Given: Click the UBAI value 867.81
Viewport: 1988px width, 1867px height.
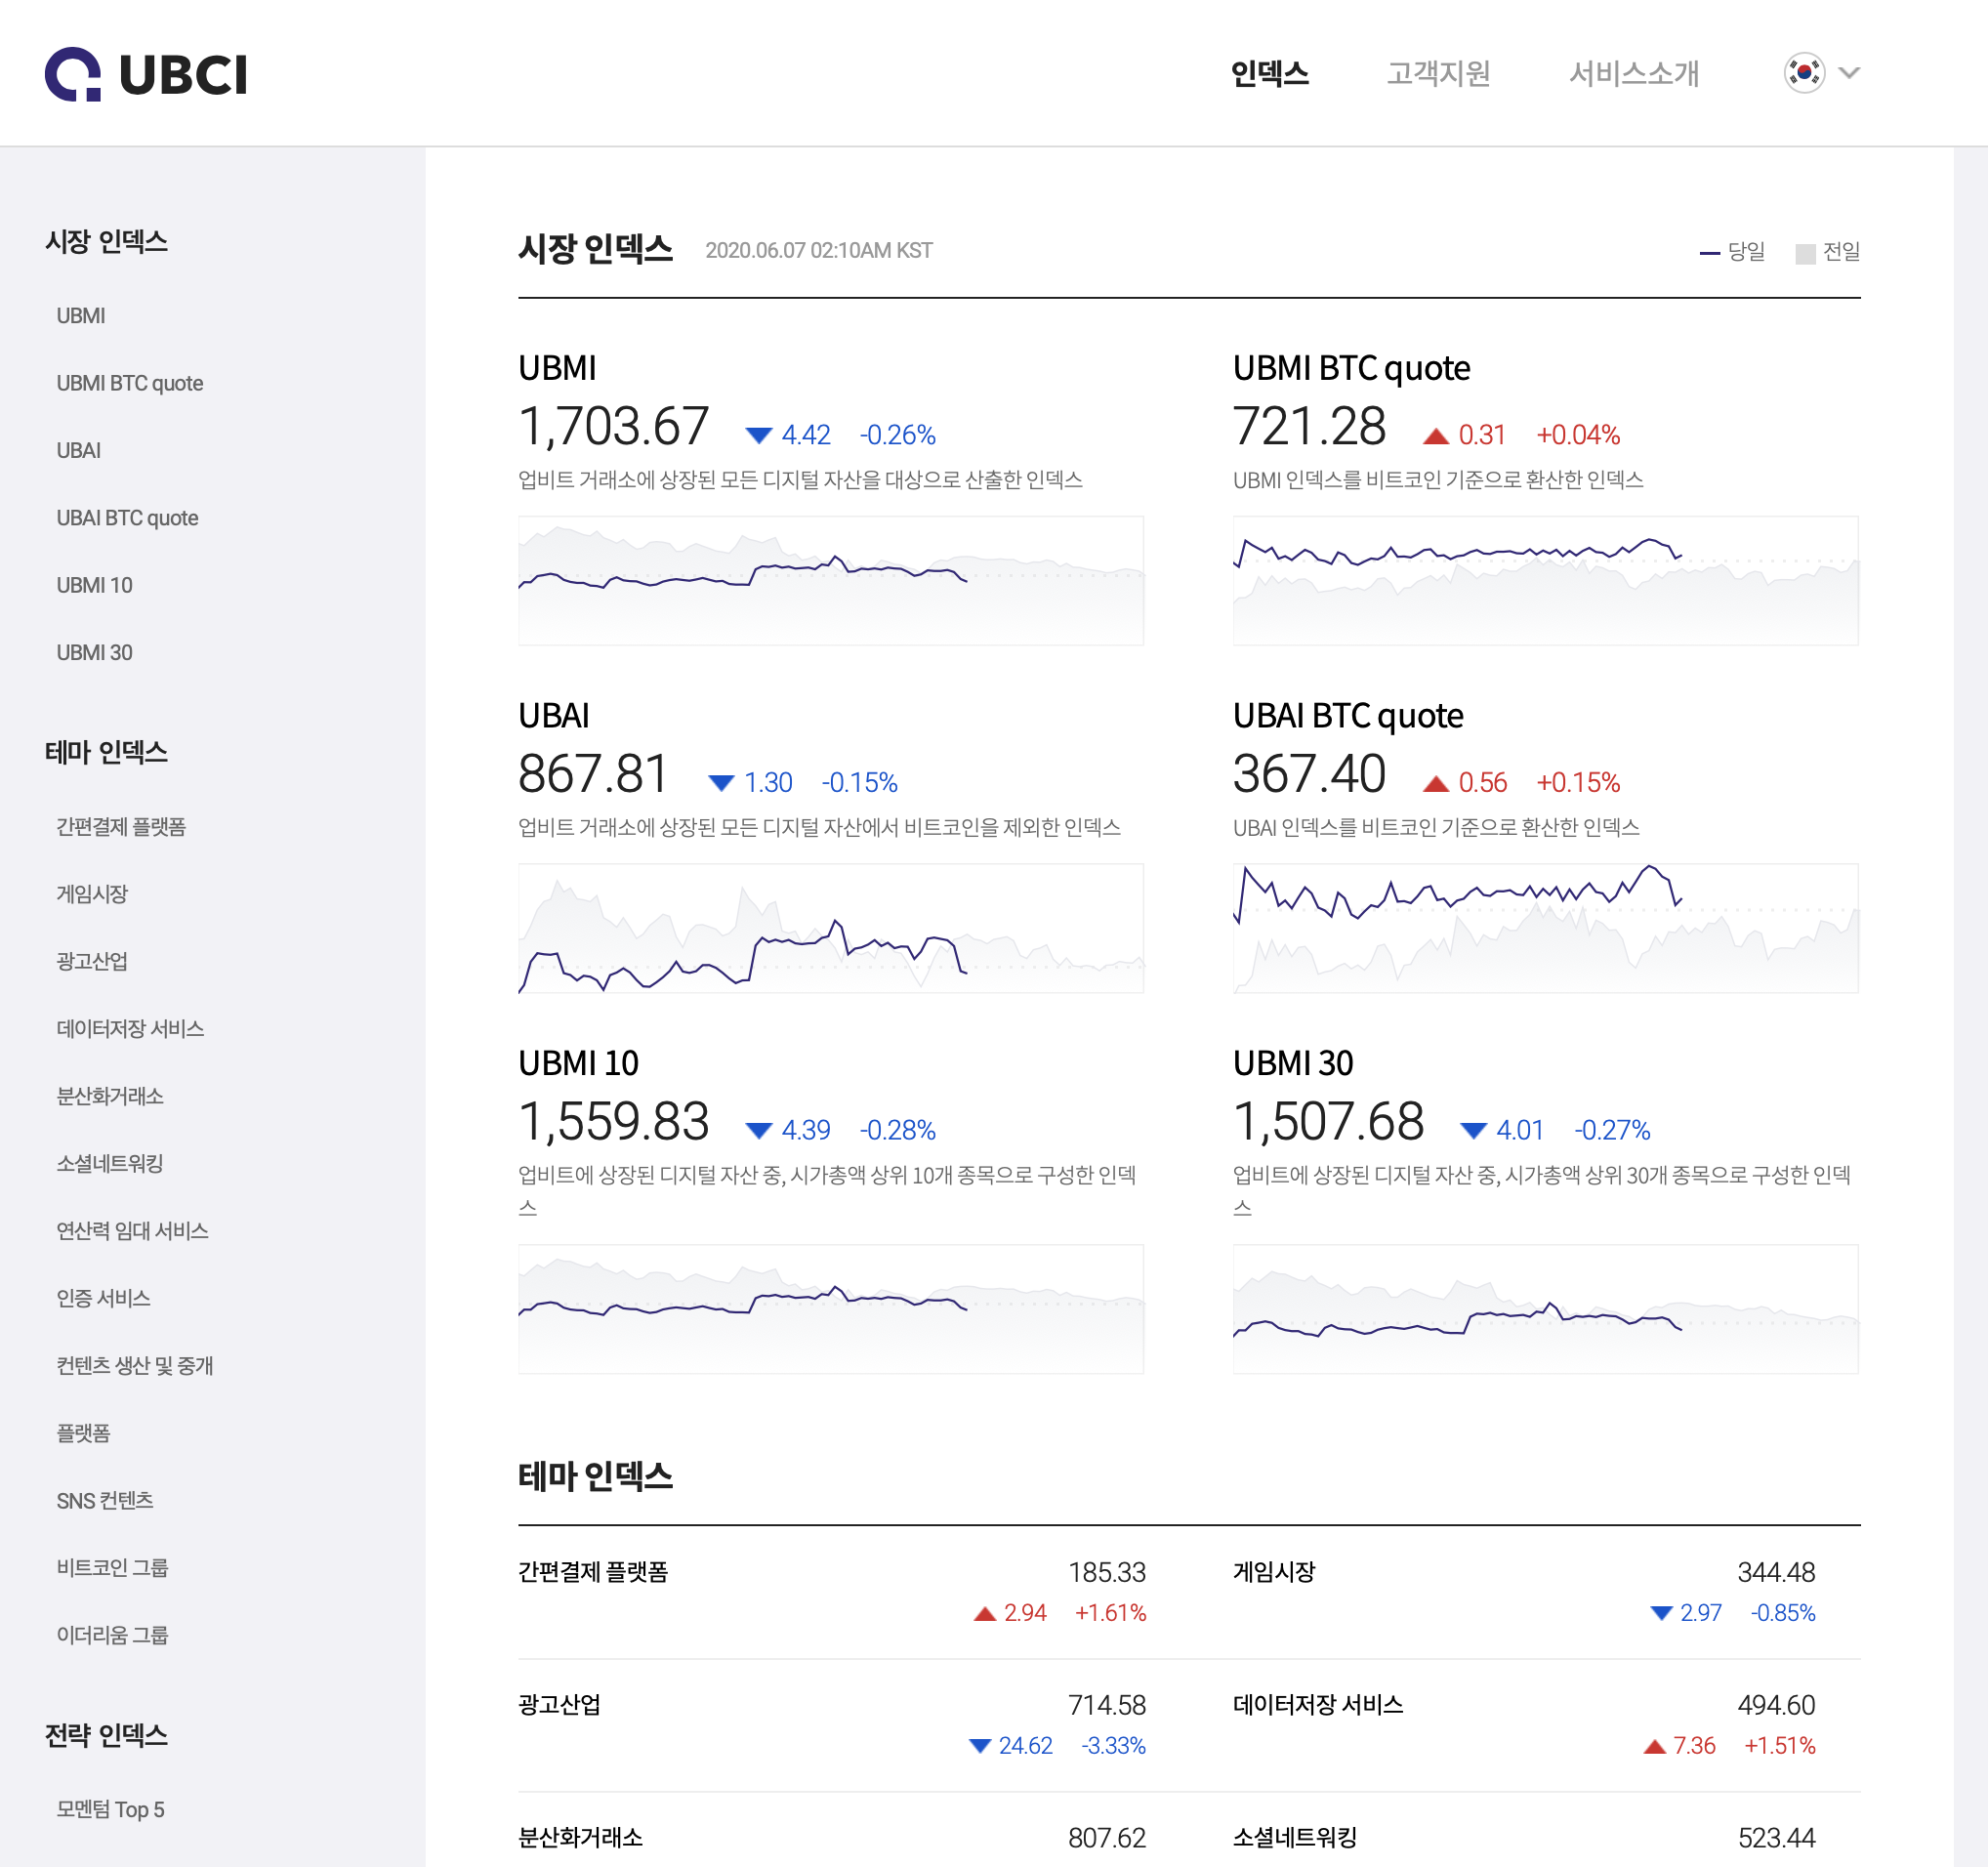Looking at the screenshot, I should 593,774.
